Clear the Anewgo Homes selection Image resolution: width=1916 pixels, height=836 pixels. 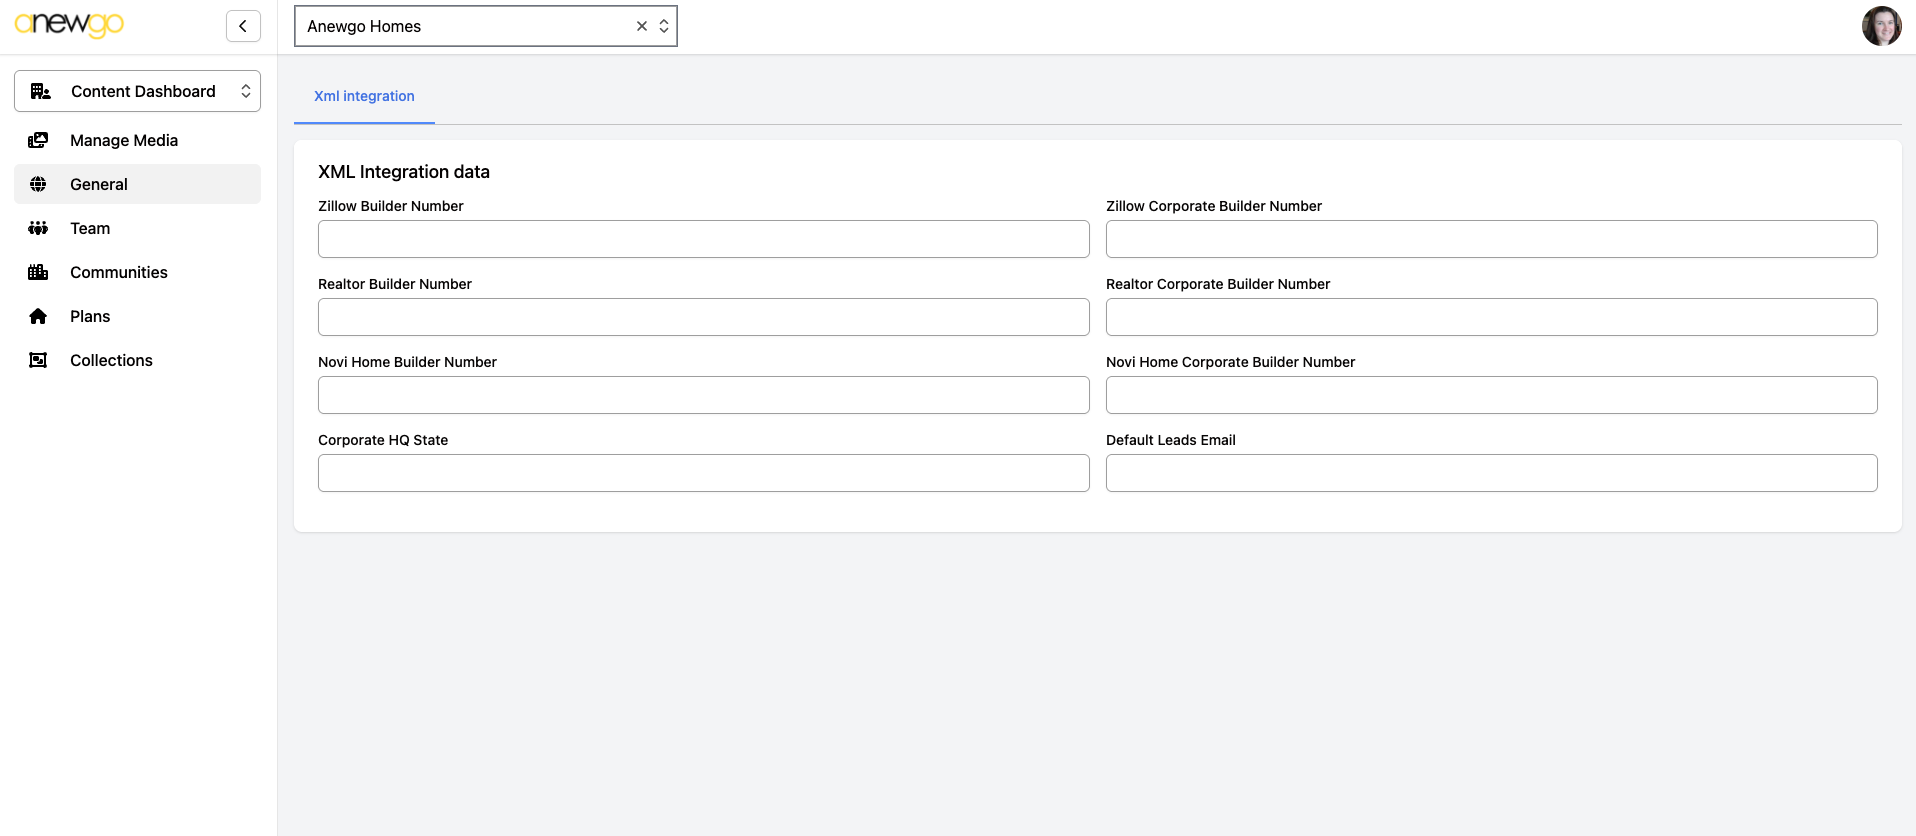[x=642, y=26]
